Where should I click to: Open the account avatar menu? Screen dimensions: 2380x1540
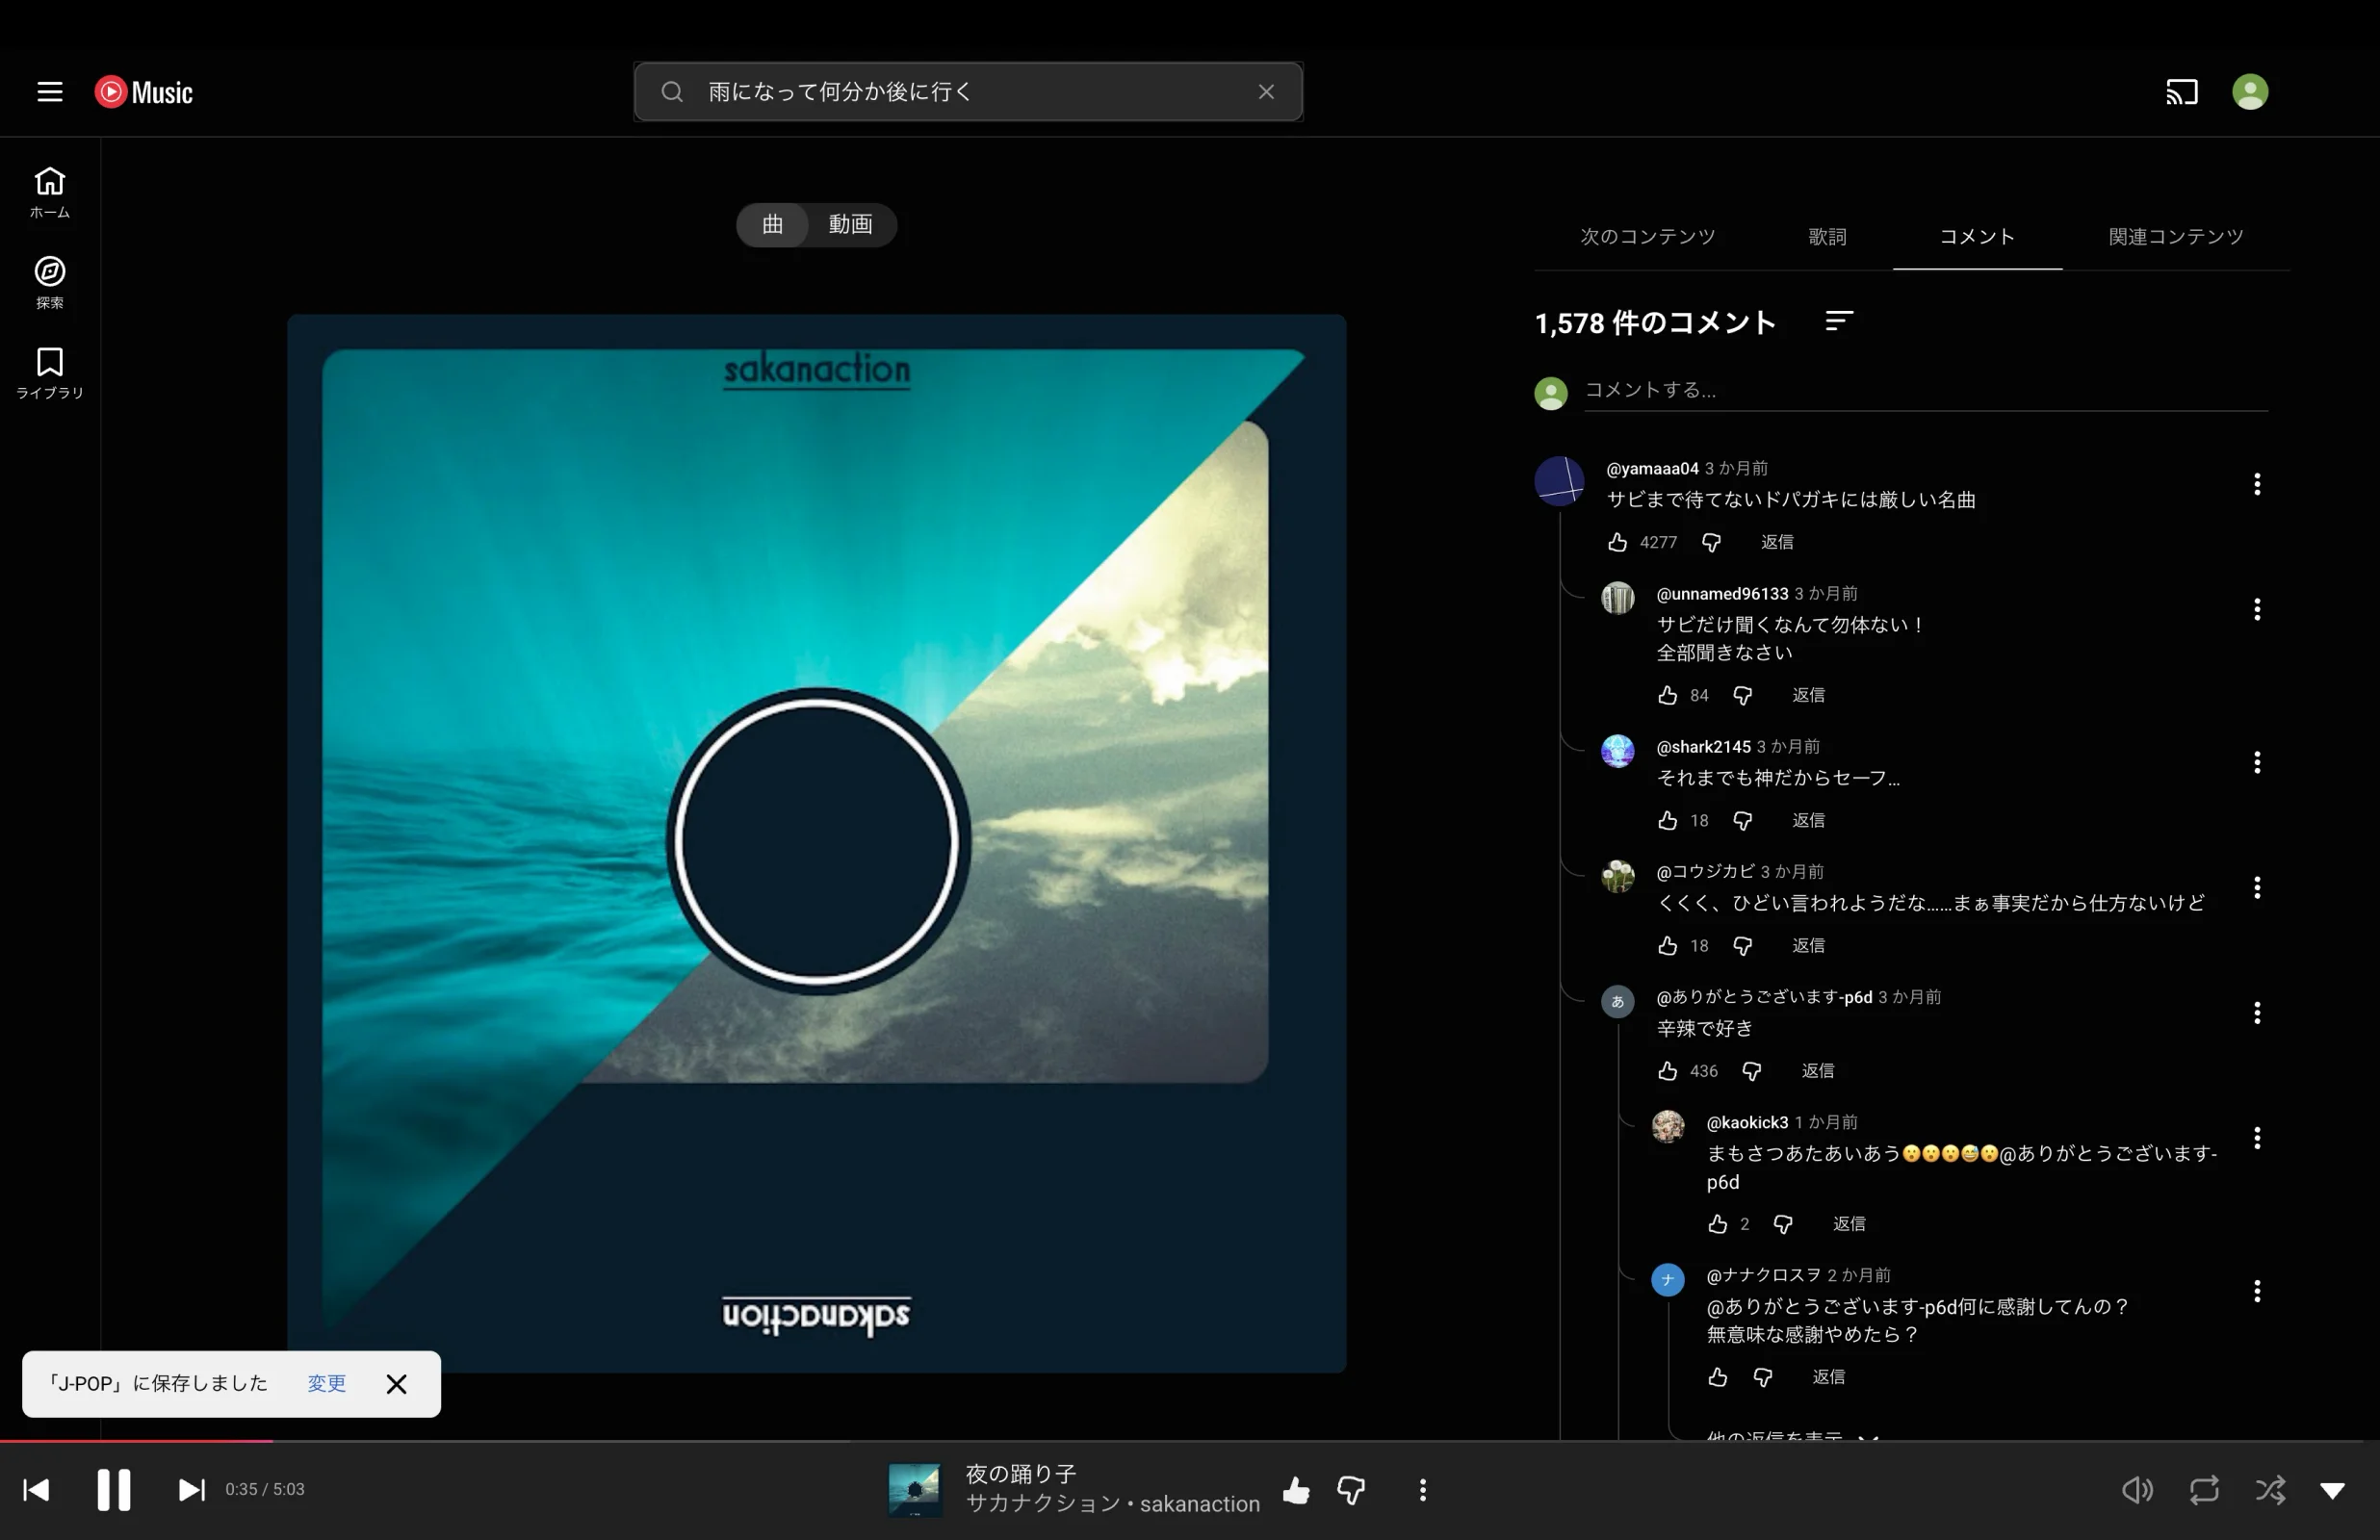(x=2250, y=92)
